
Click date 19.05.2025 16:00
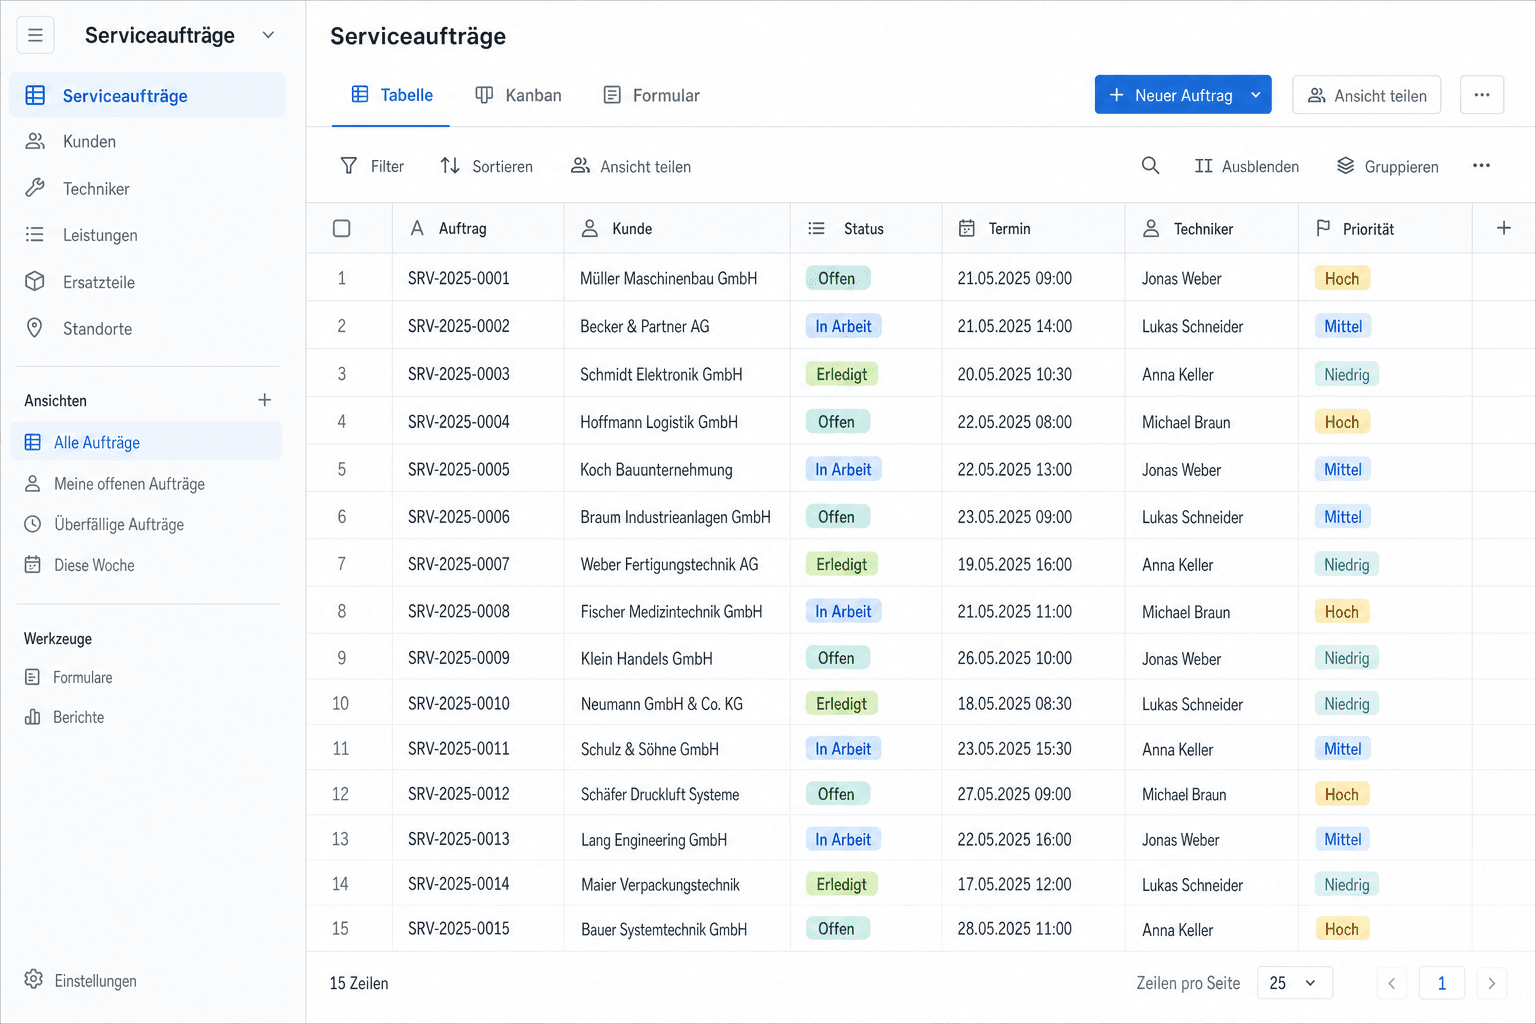tap(1015, 564)
